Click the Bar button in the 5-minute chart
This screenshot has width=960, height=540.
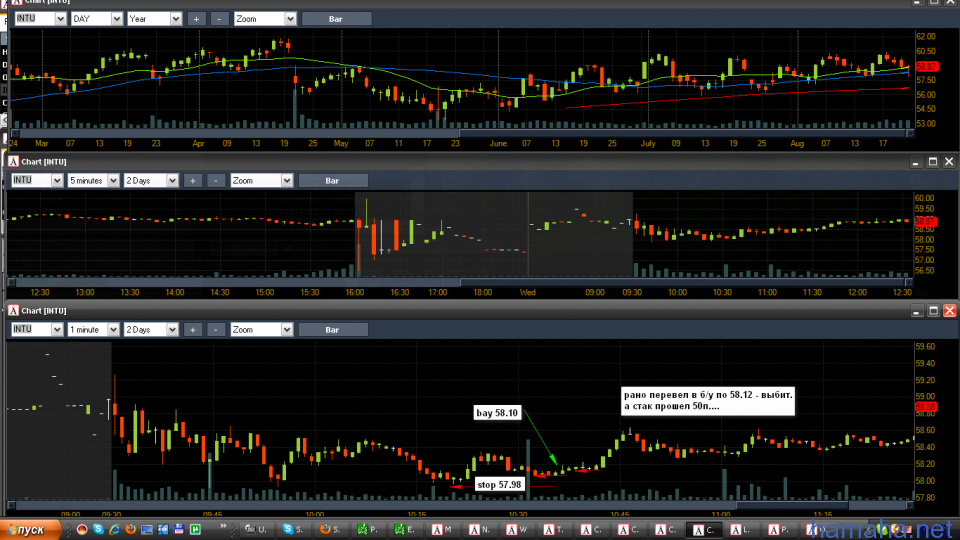pos(332,181)
